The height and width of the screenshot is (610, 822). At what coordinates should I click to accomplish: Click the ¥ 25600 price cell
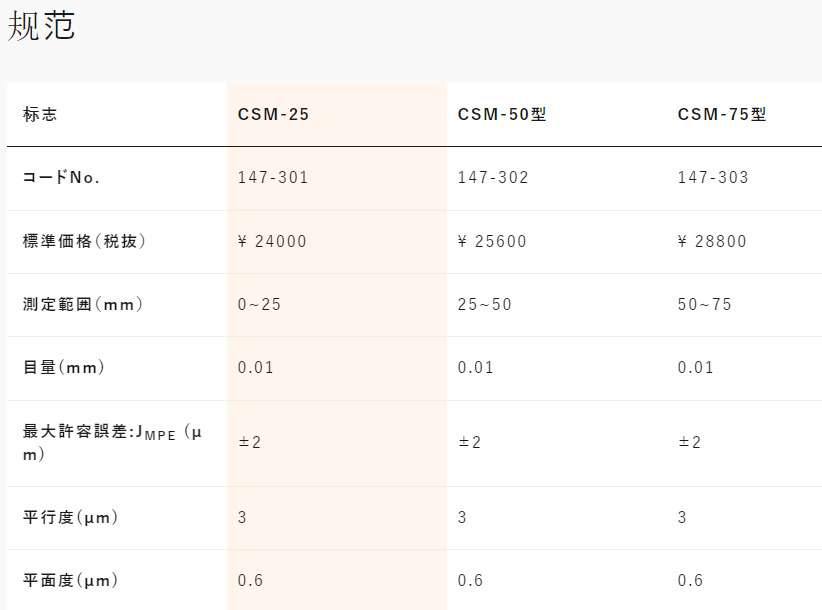coord(492,242)
